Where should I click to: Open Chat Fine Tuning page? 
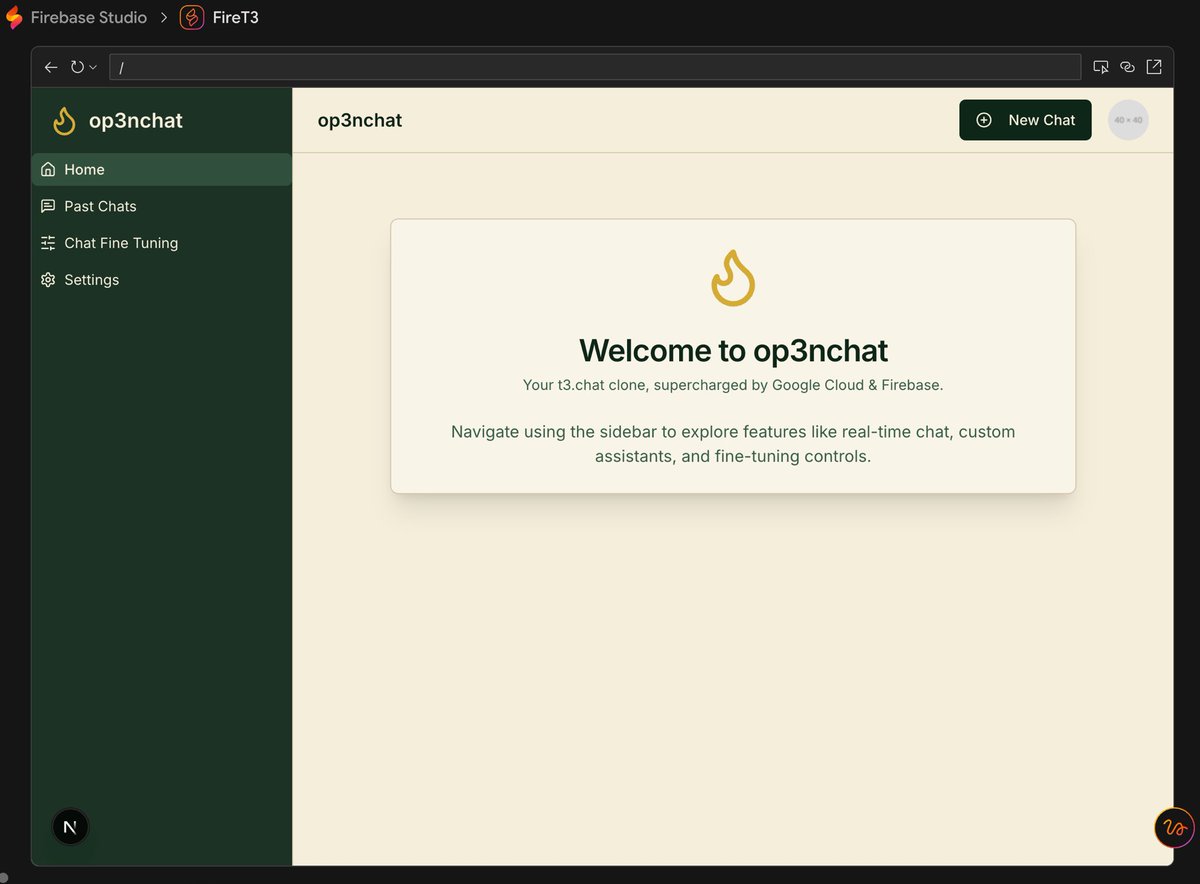[x=162, y=243]
